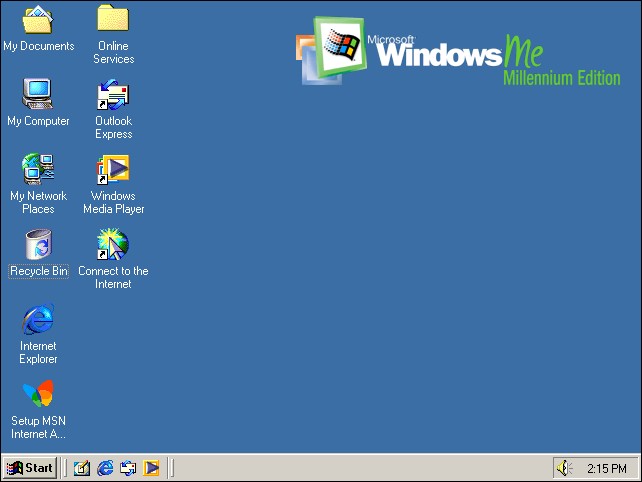Click Show Desktop in Quick Launch
Image resolution: width=642 pixels, height=482 pixels.
(82, 467)
